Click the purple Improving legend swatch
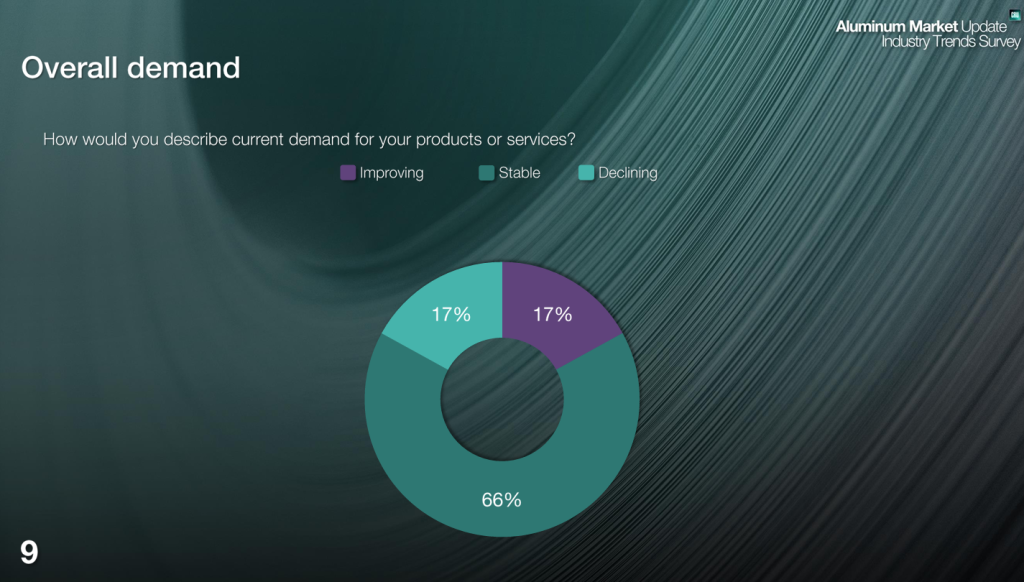 pyautogui.click(x=348, y=172)
